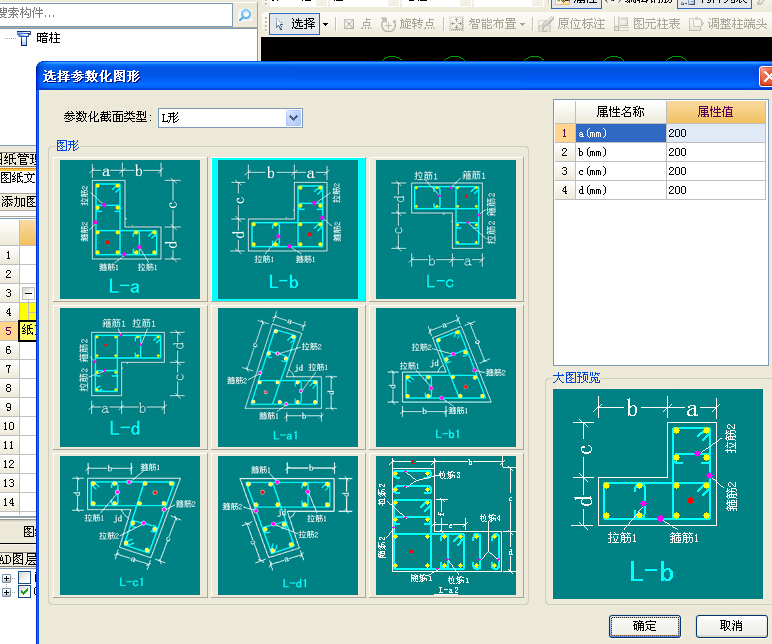Confirm with the 确定 button

point(644,626)
